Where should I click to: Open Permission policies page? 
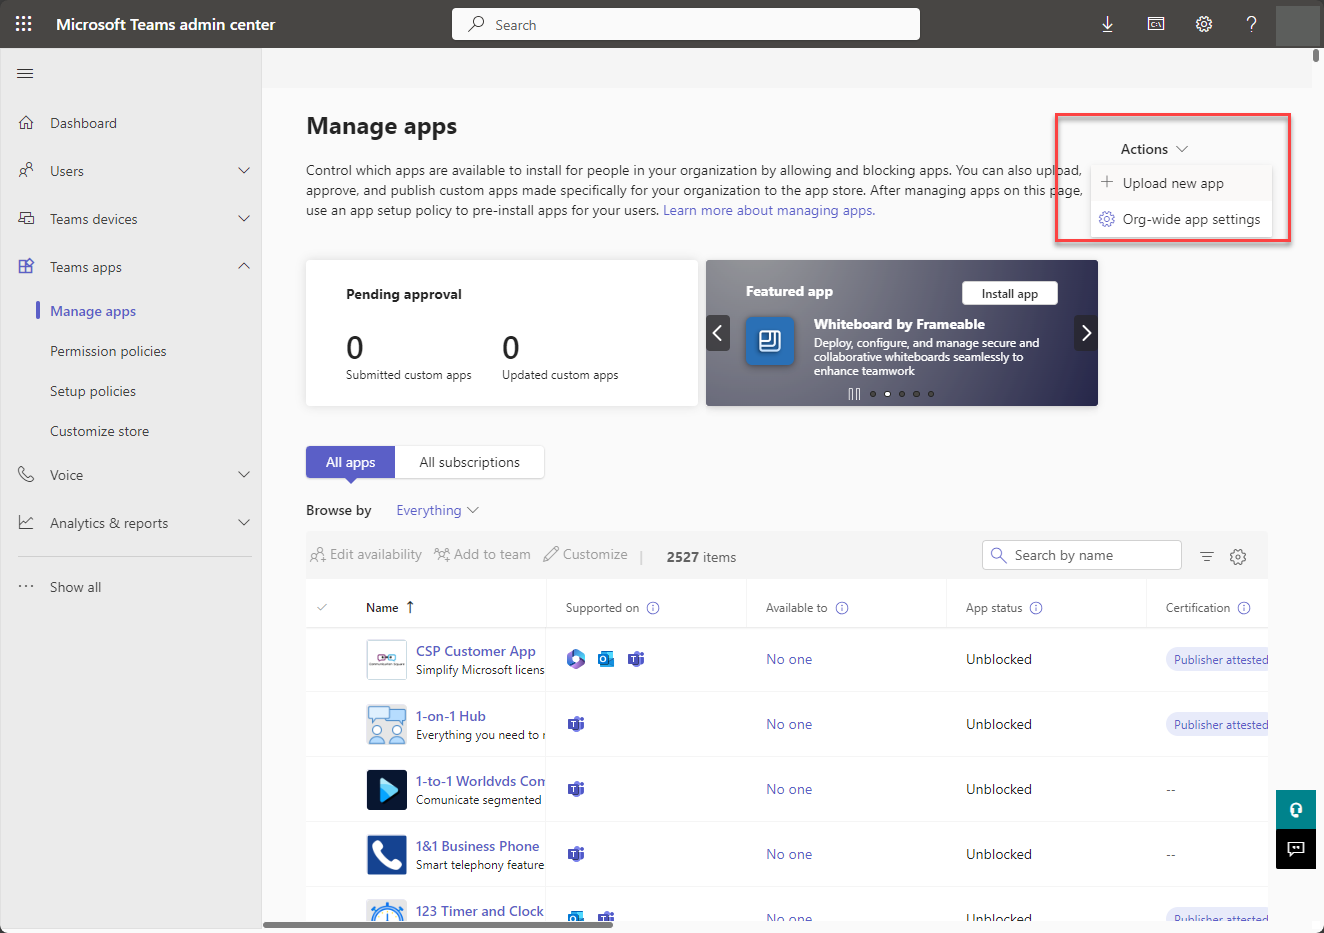point(108,351)
